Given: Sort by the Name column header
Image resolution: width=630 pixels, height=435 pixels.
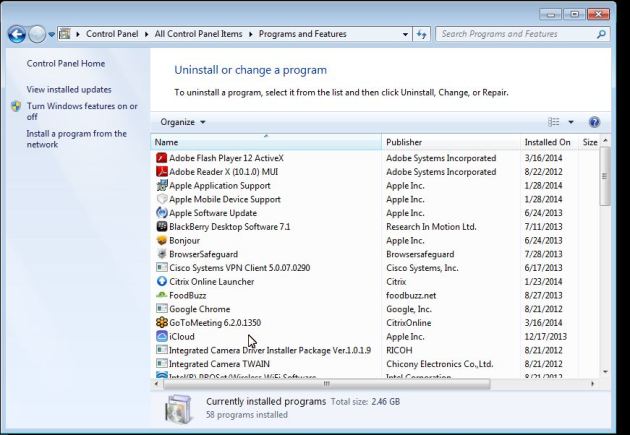Looking at the screenshot, I should pos(266,142).
